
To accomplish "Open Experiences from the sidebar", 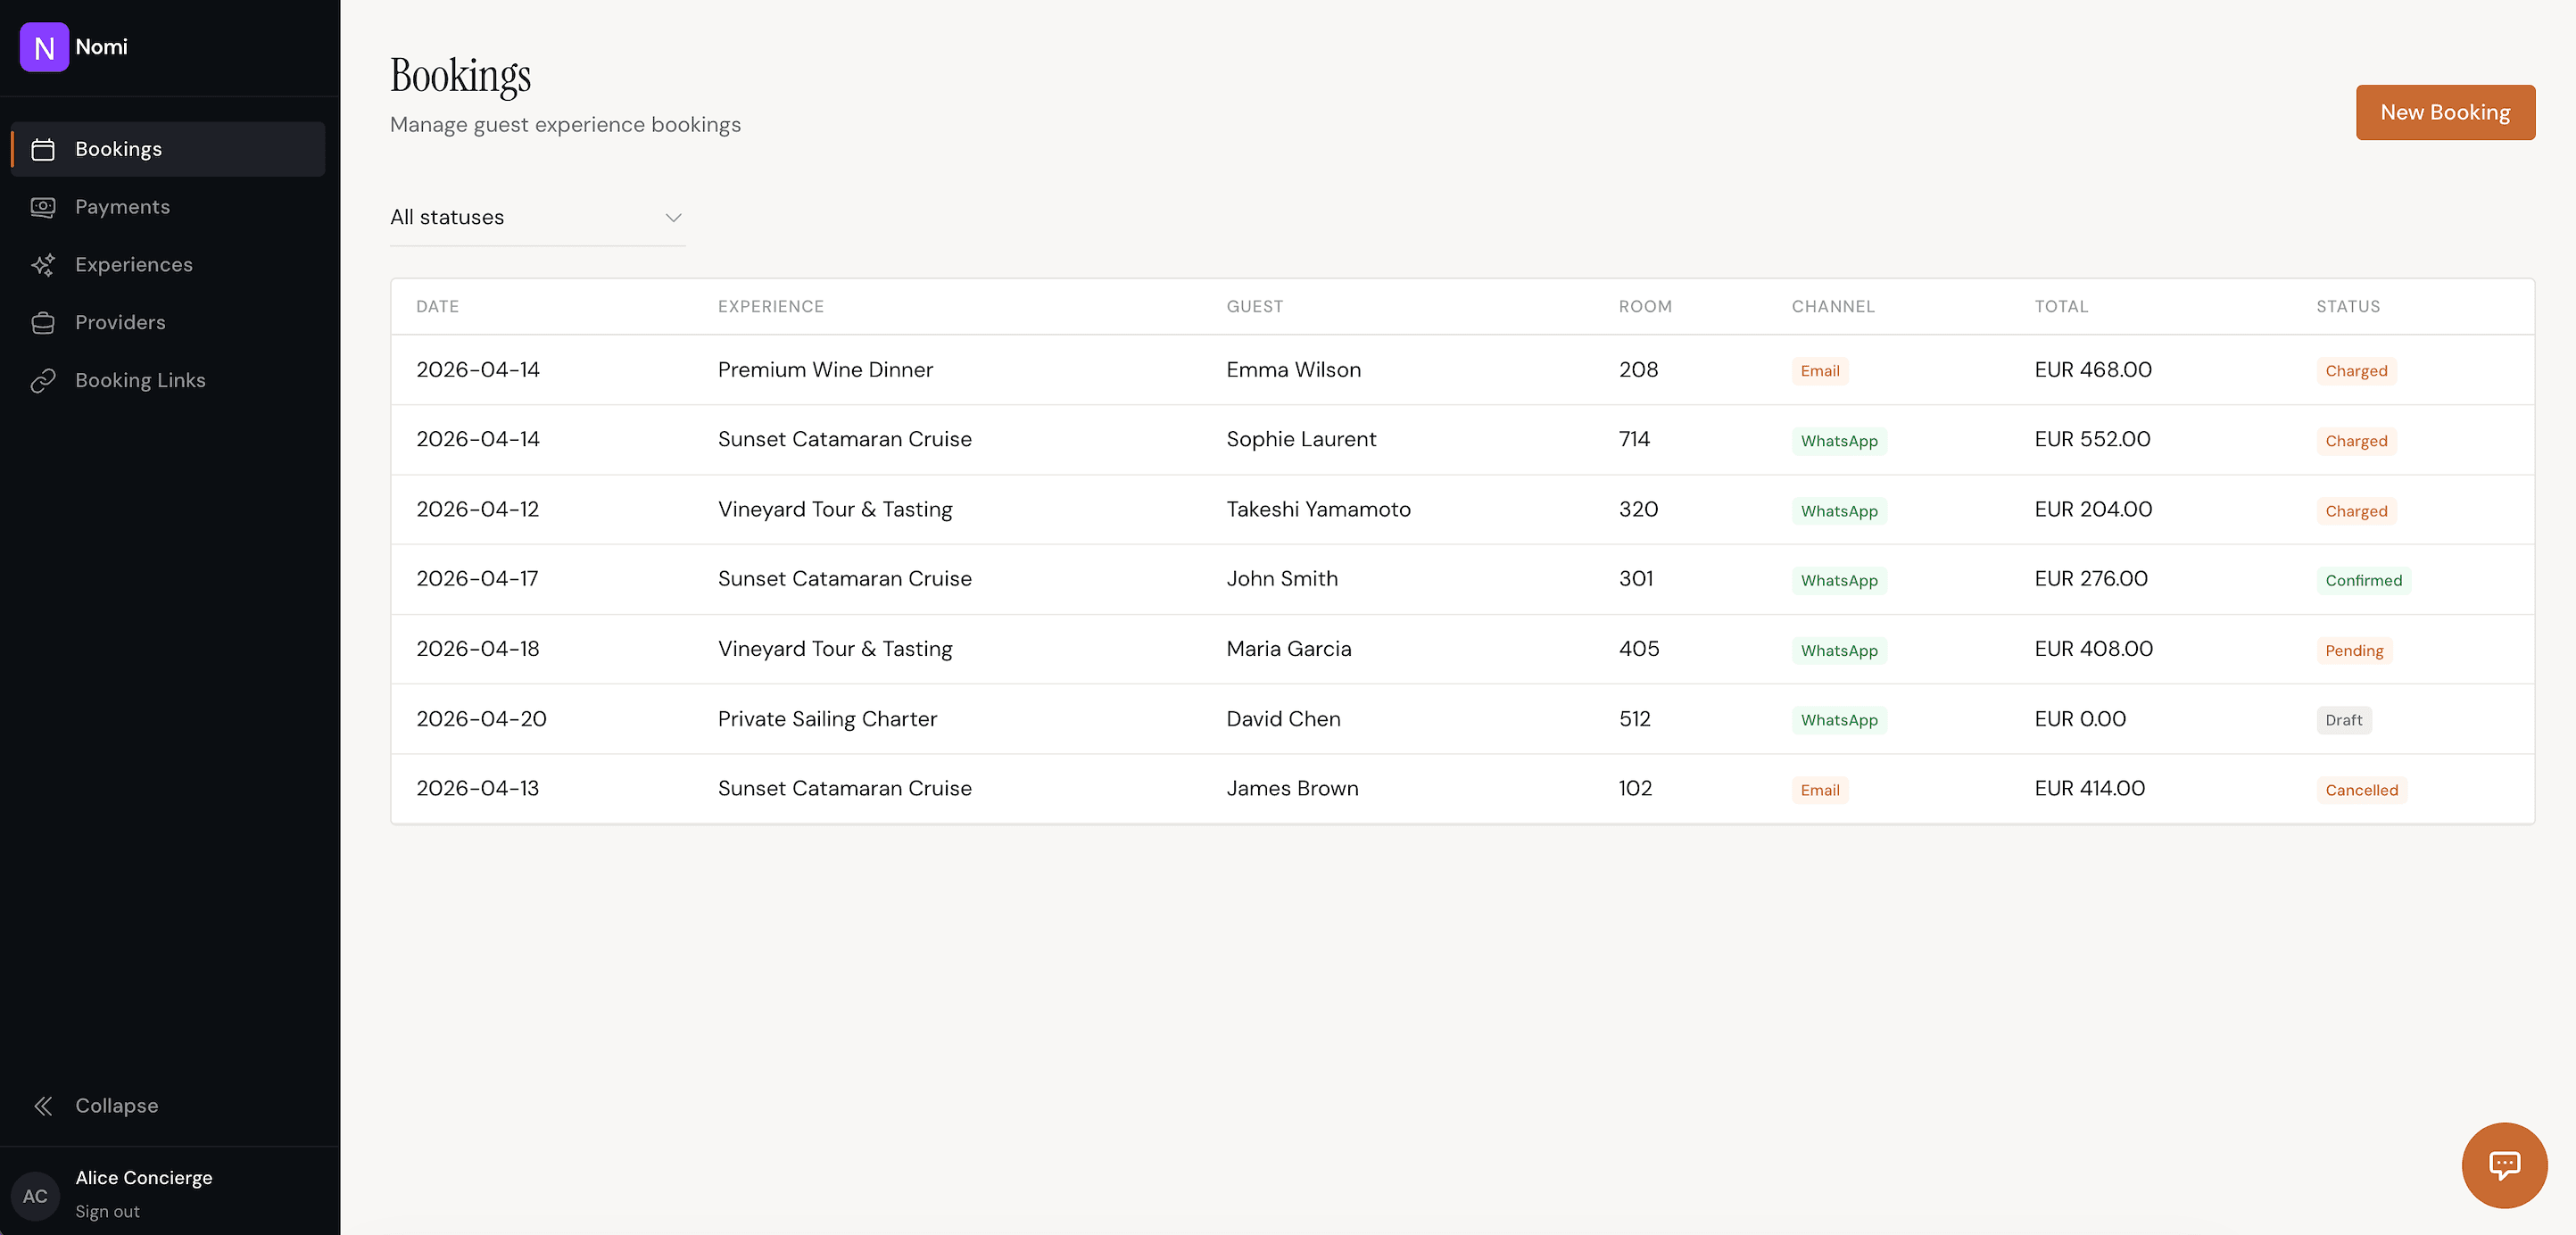I will tap(168, 265).
